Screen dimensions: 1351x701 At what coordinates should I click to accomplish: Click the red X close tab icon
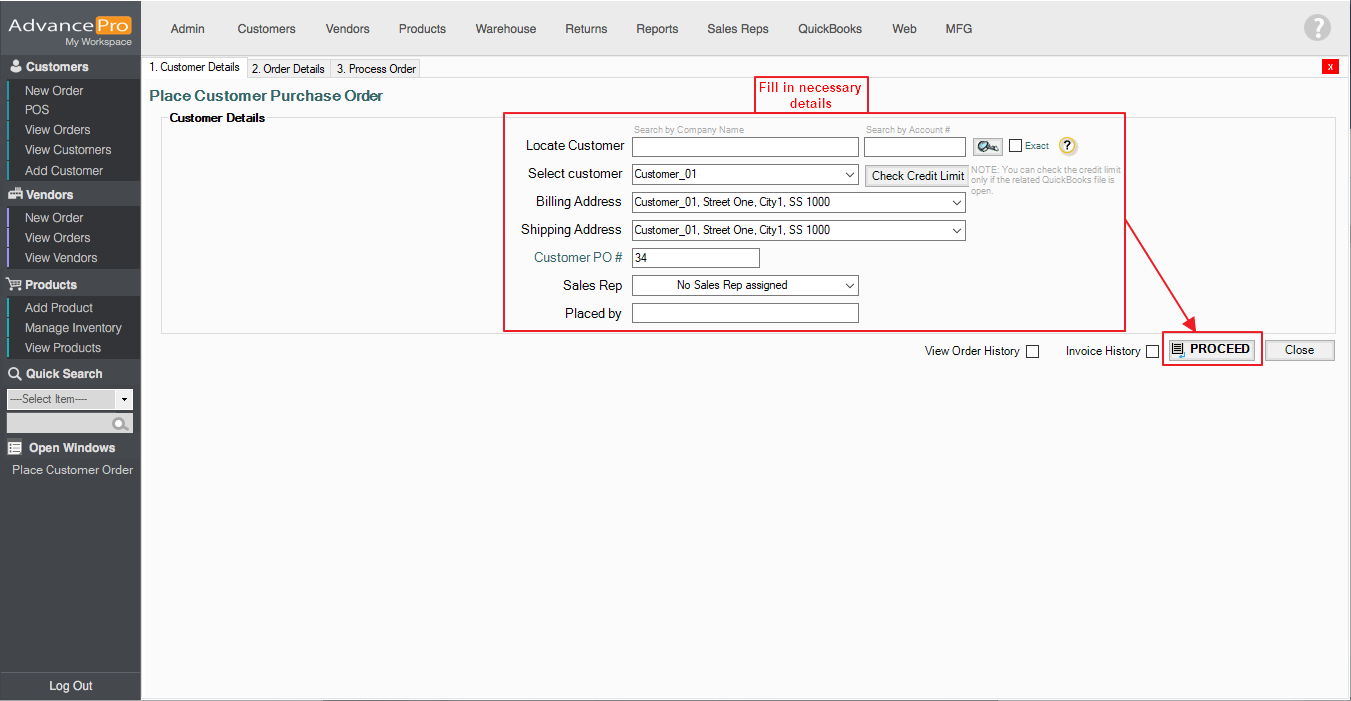click(x=1330, y=67)
